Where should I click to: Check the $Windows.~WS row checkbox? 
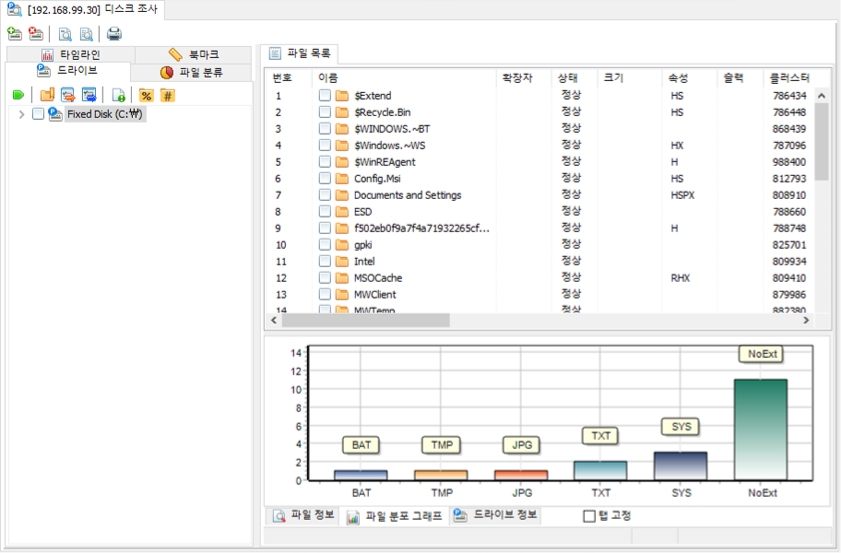pyautogui.click(x=324, y=145)
